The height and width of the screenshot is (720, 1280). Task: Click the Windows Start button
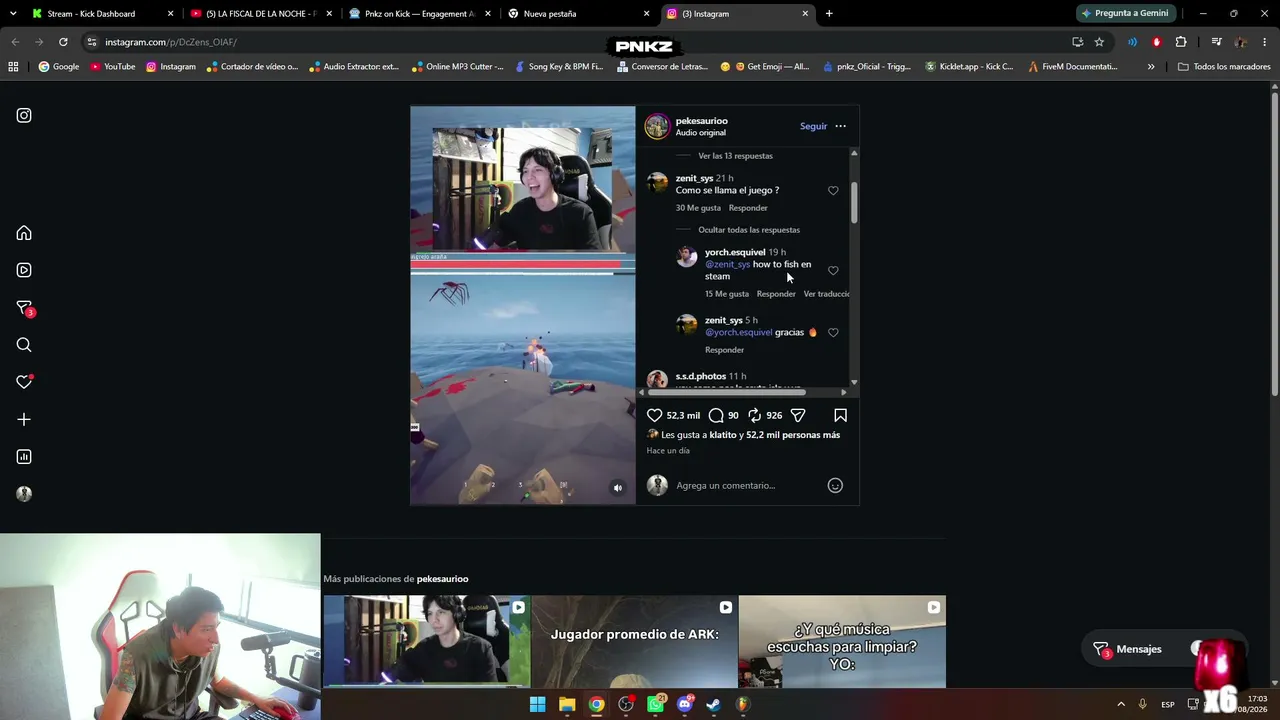(x=537, y=704)
